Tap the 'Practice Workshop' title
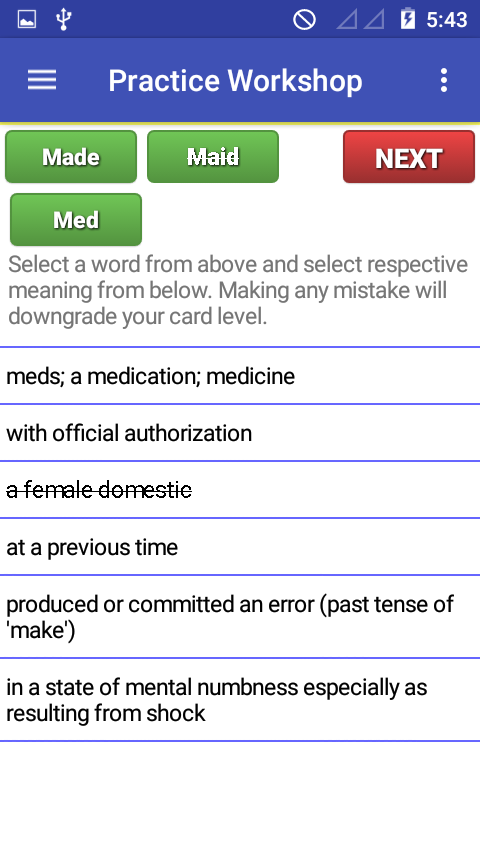Screen dimensions: 480x854 235,81
